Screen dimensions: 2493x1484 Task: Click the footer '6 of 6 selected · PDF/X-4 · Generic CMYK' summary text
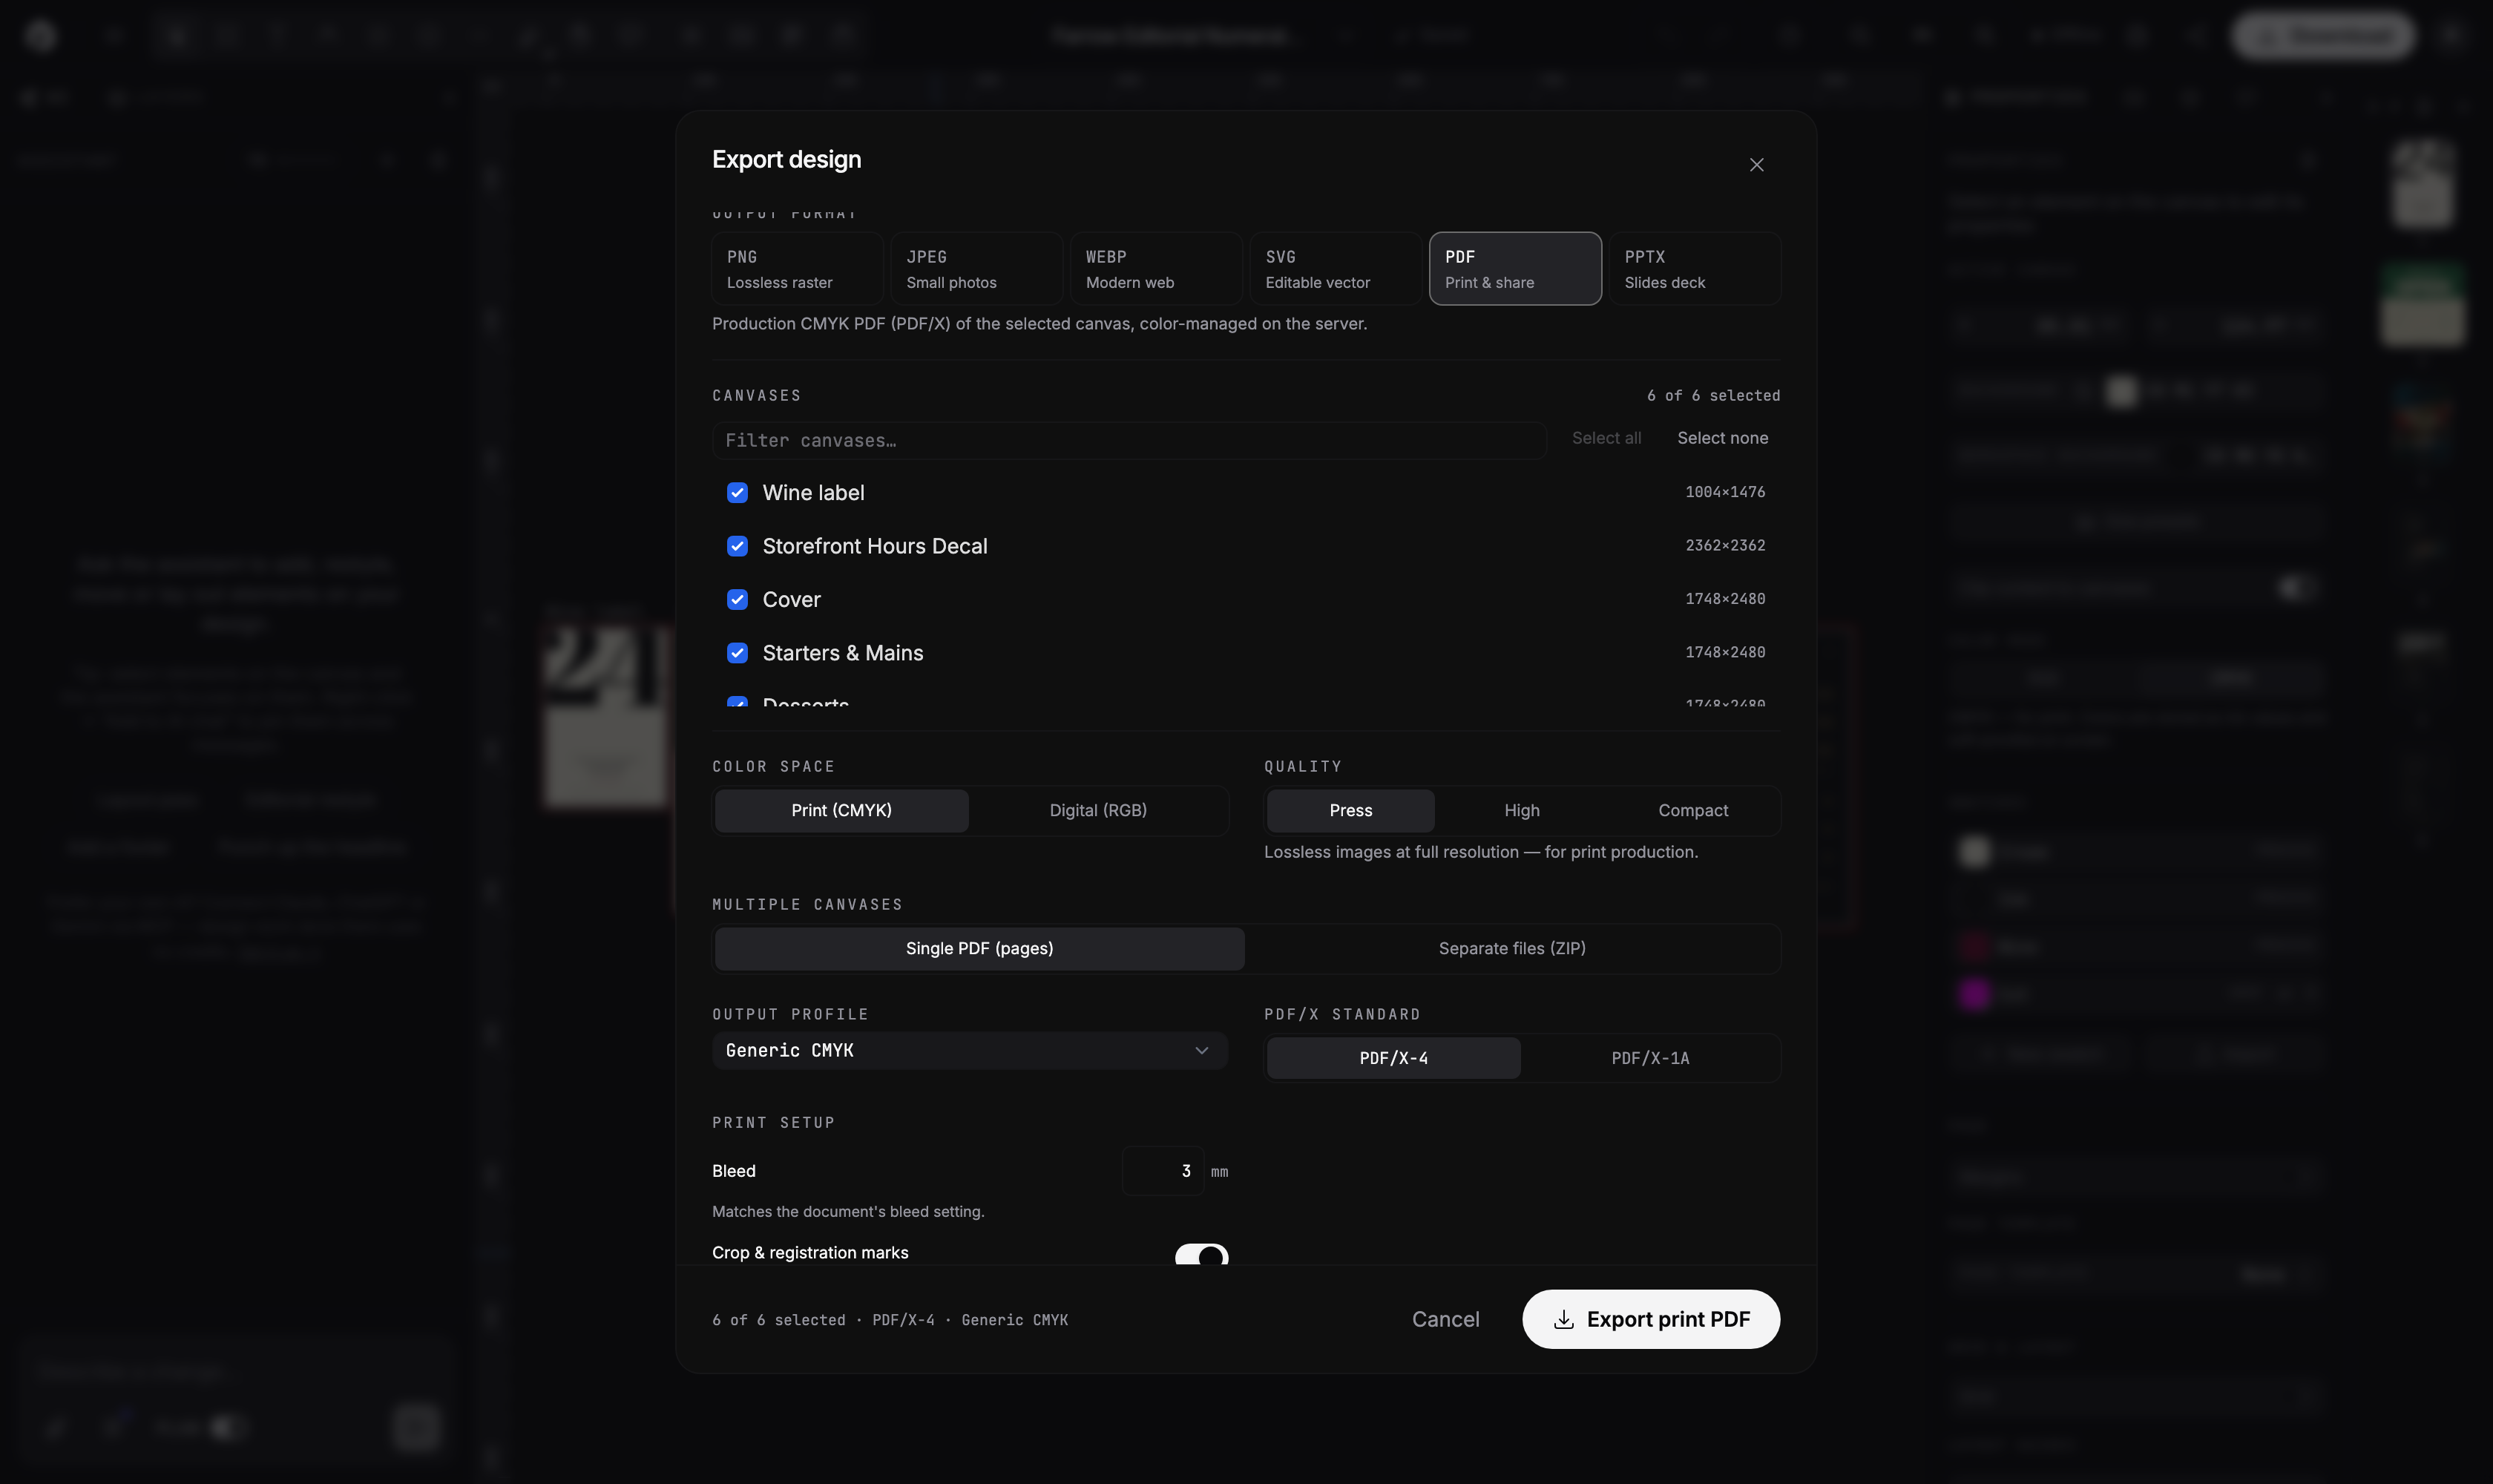pyautogui.click(x=889, y=1320)
